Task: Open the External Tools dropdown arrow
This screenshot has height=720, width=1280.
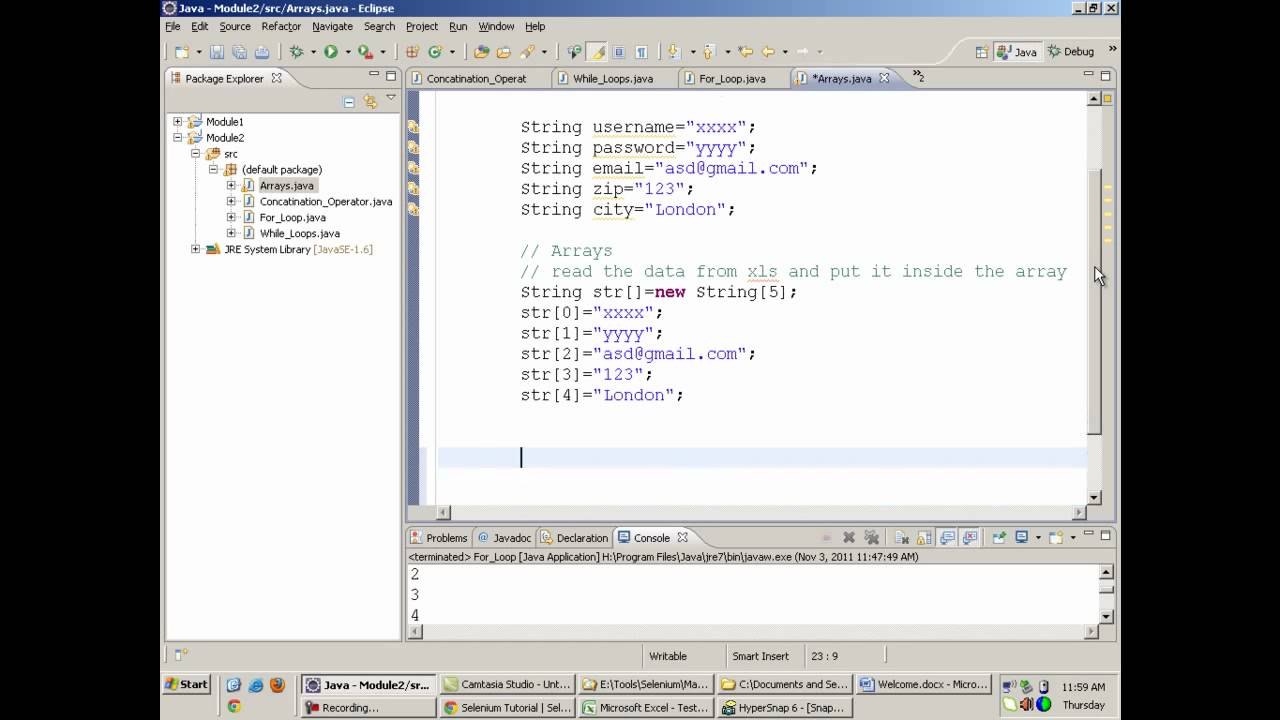Action: 383,52
